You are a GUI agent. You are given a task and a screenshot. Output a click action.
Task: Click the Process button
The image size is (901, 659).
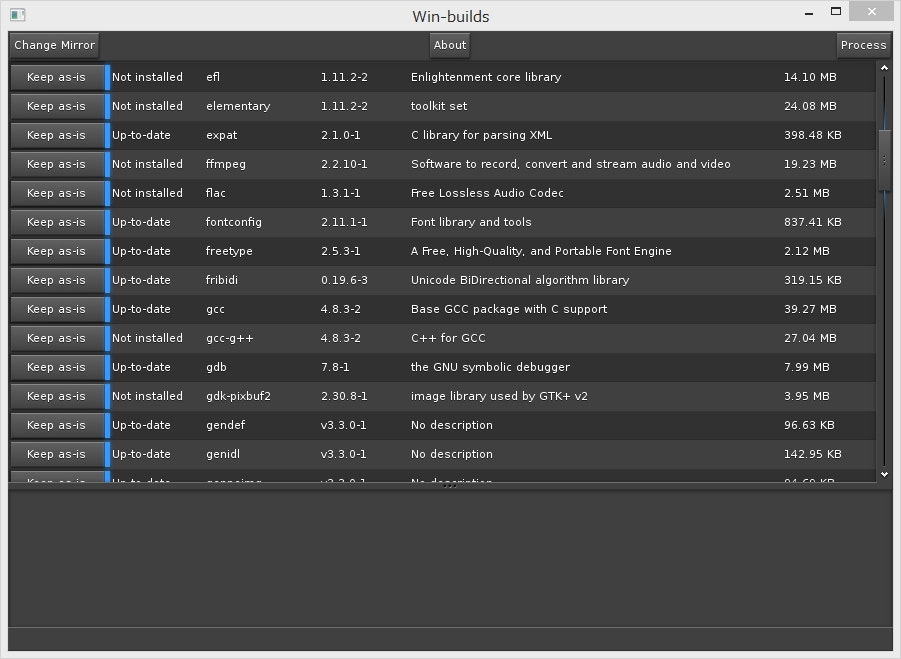click(863, 45)
